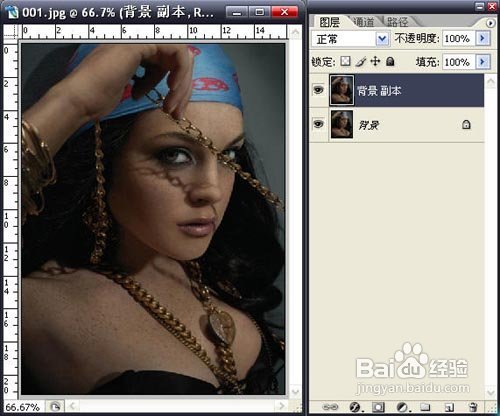
Task: Create new fill or adjustment layer
Action: pyautogui.click(x=403, y=407)
